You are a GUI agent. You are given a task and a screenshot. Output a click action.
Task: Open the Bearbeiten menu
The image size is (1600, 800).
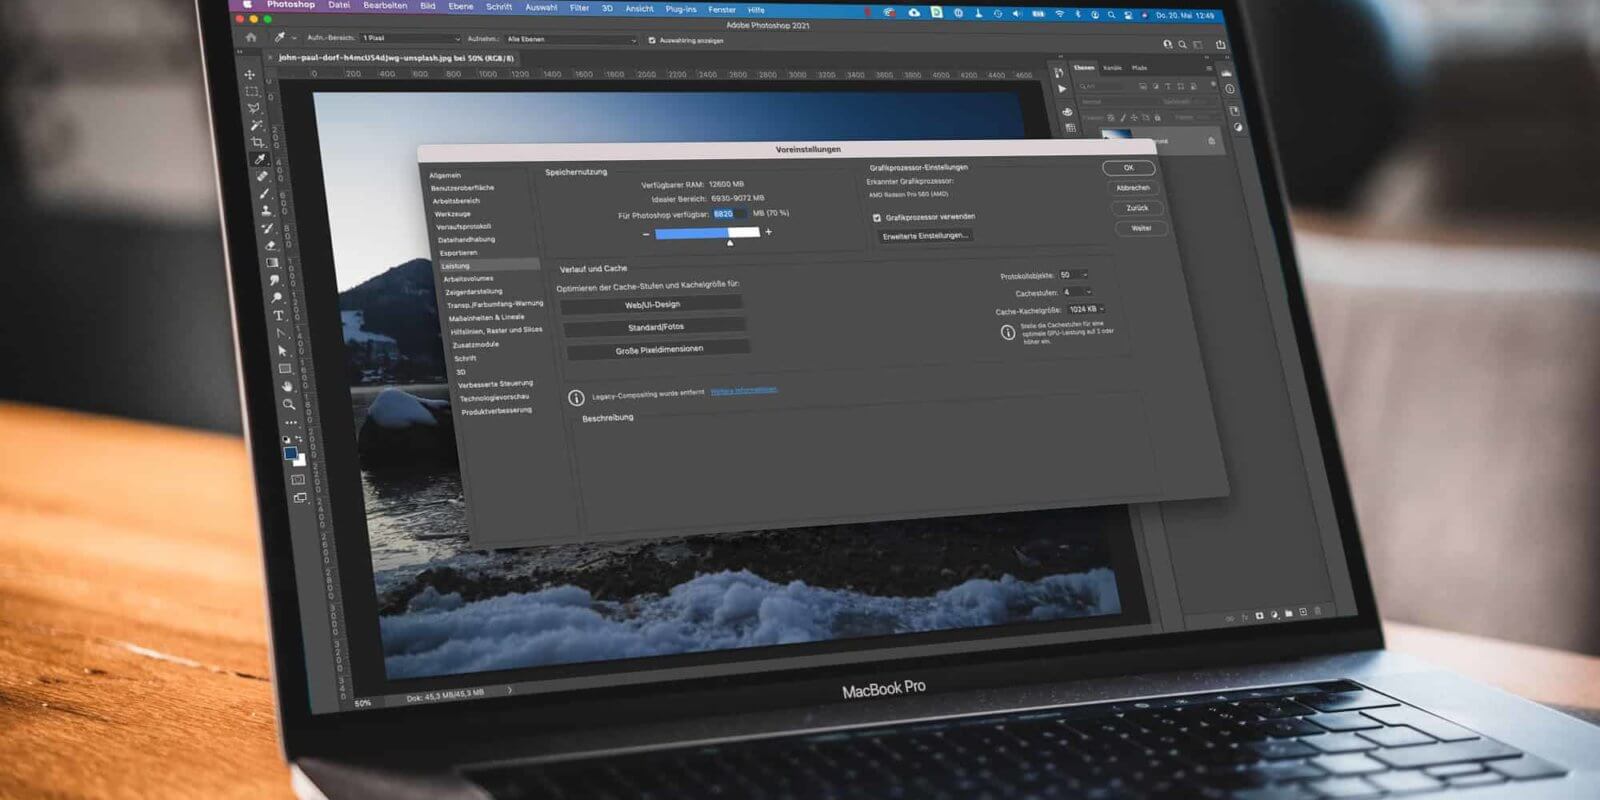(385, 5)
